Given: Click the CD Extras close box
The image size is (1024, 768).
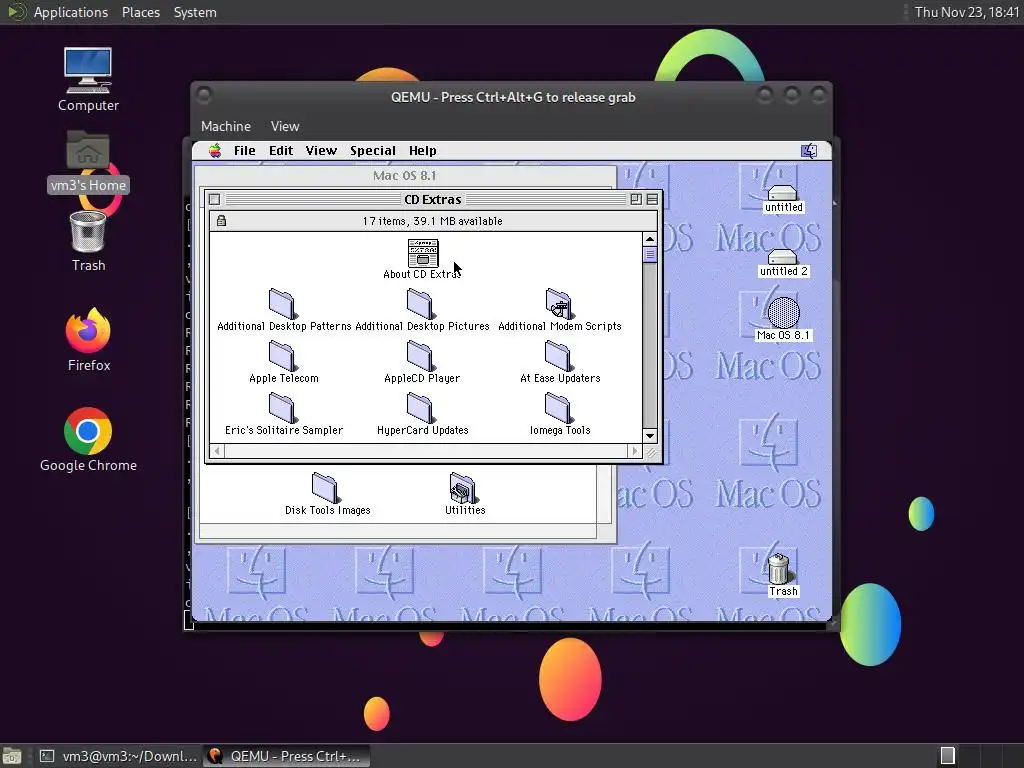Looking at the screenshot, I should coord(214,200).
